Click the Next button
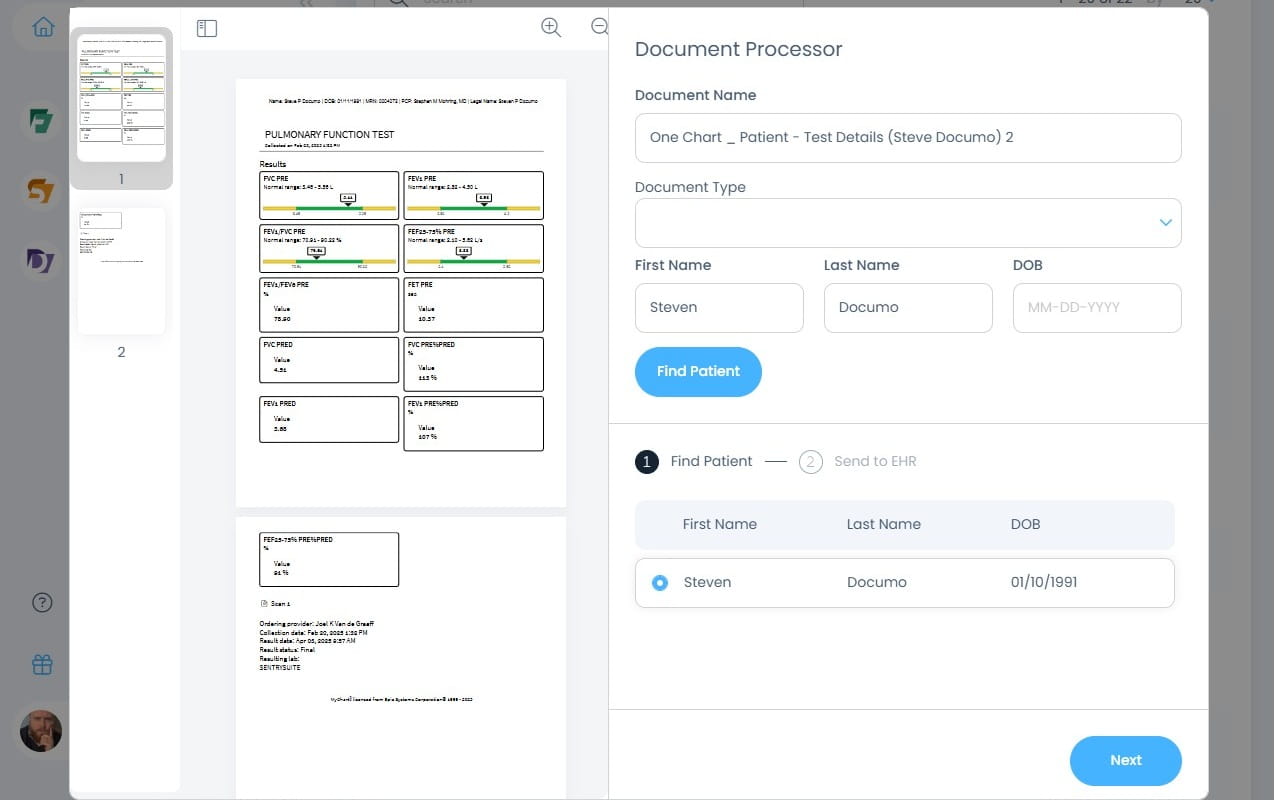 pyautogui.click(x=1125, y=761)
